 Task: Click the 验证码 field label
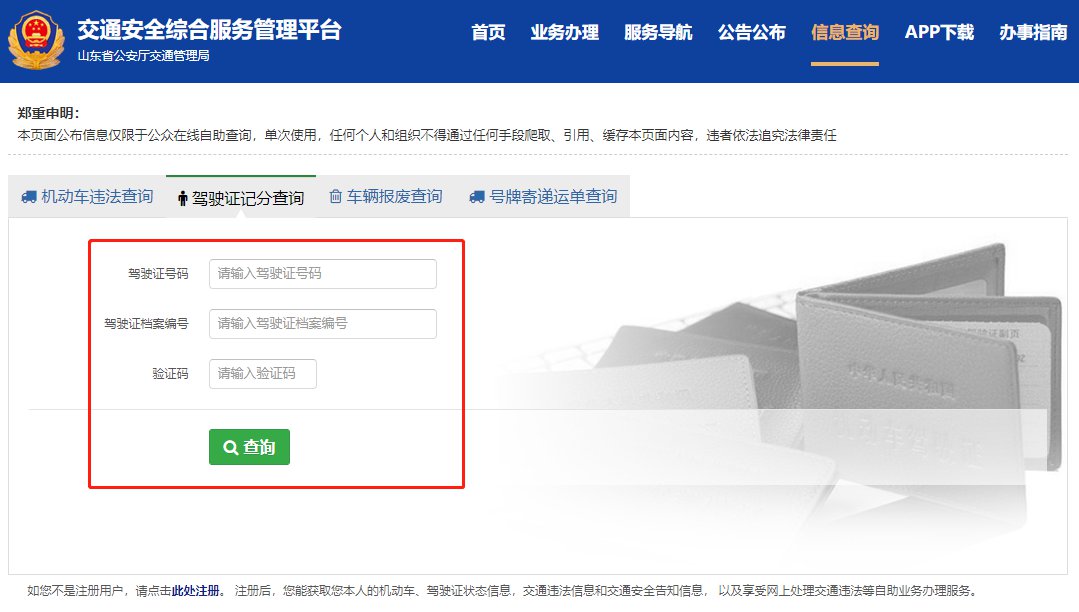tap(170, 374)
